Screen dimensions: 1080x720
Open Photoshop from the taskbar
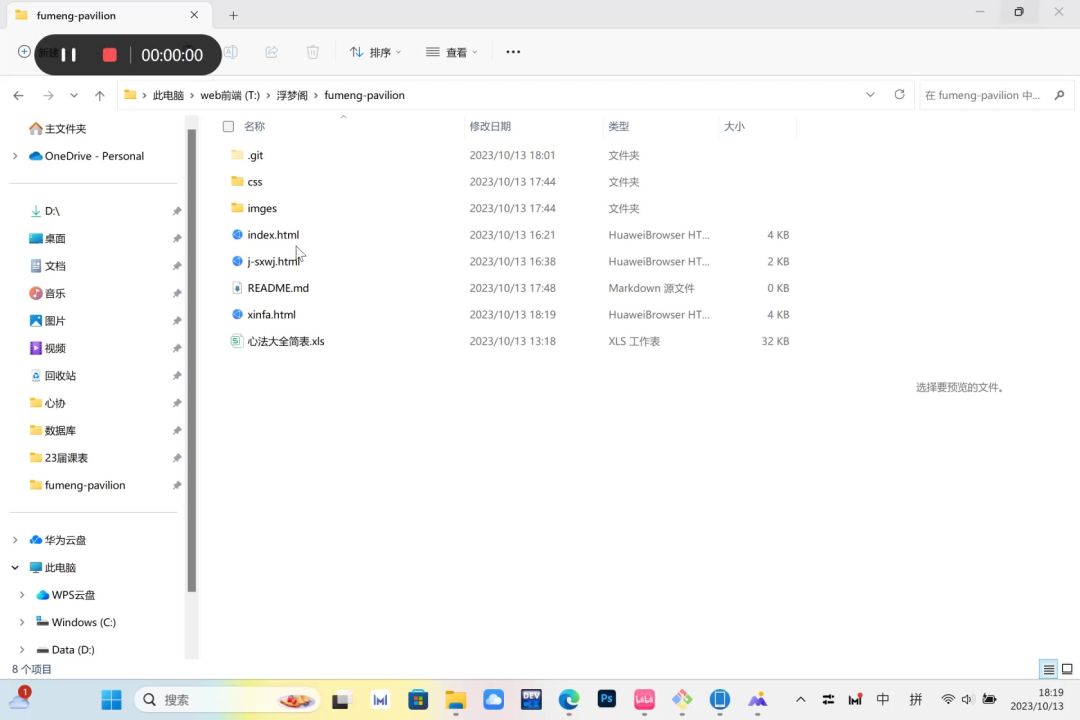click(x=606, y=699)
